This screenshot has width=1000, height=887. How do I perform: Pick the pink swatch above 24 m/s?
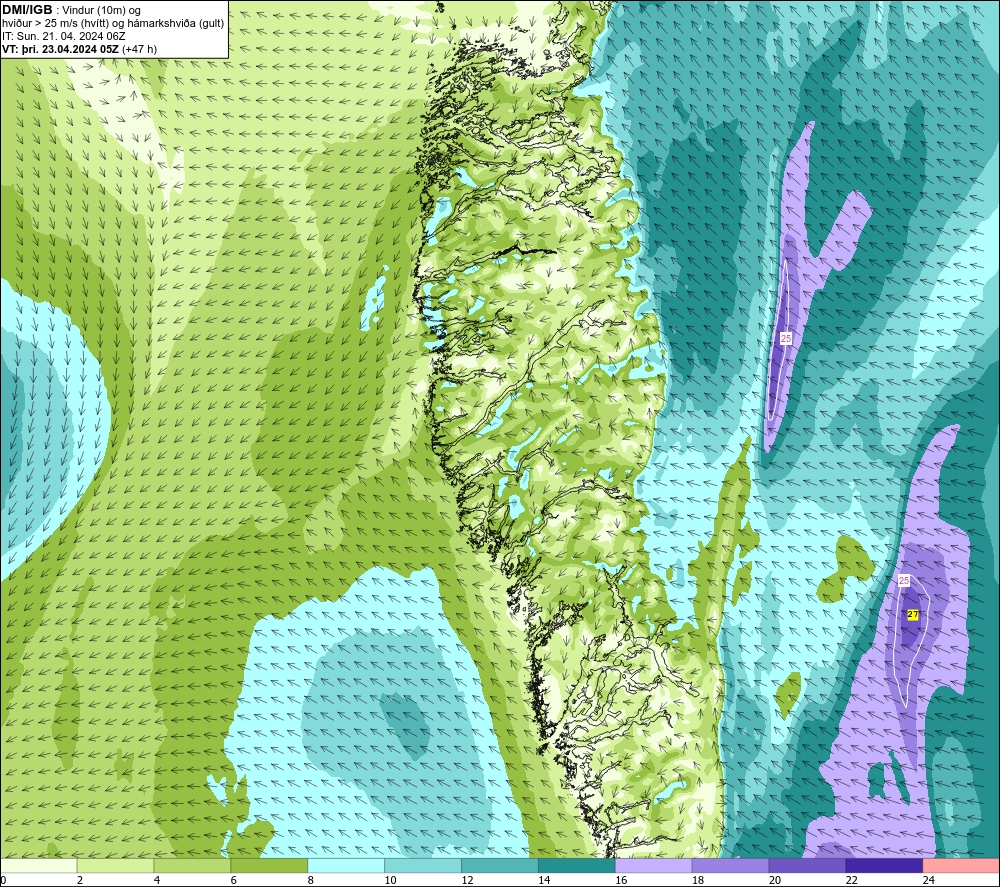(x=961, y=865)
